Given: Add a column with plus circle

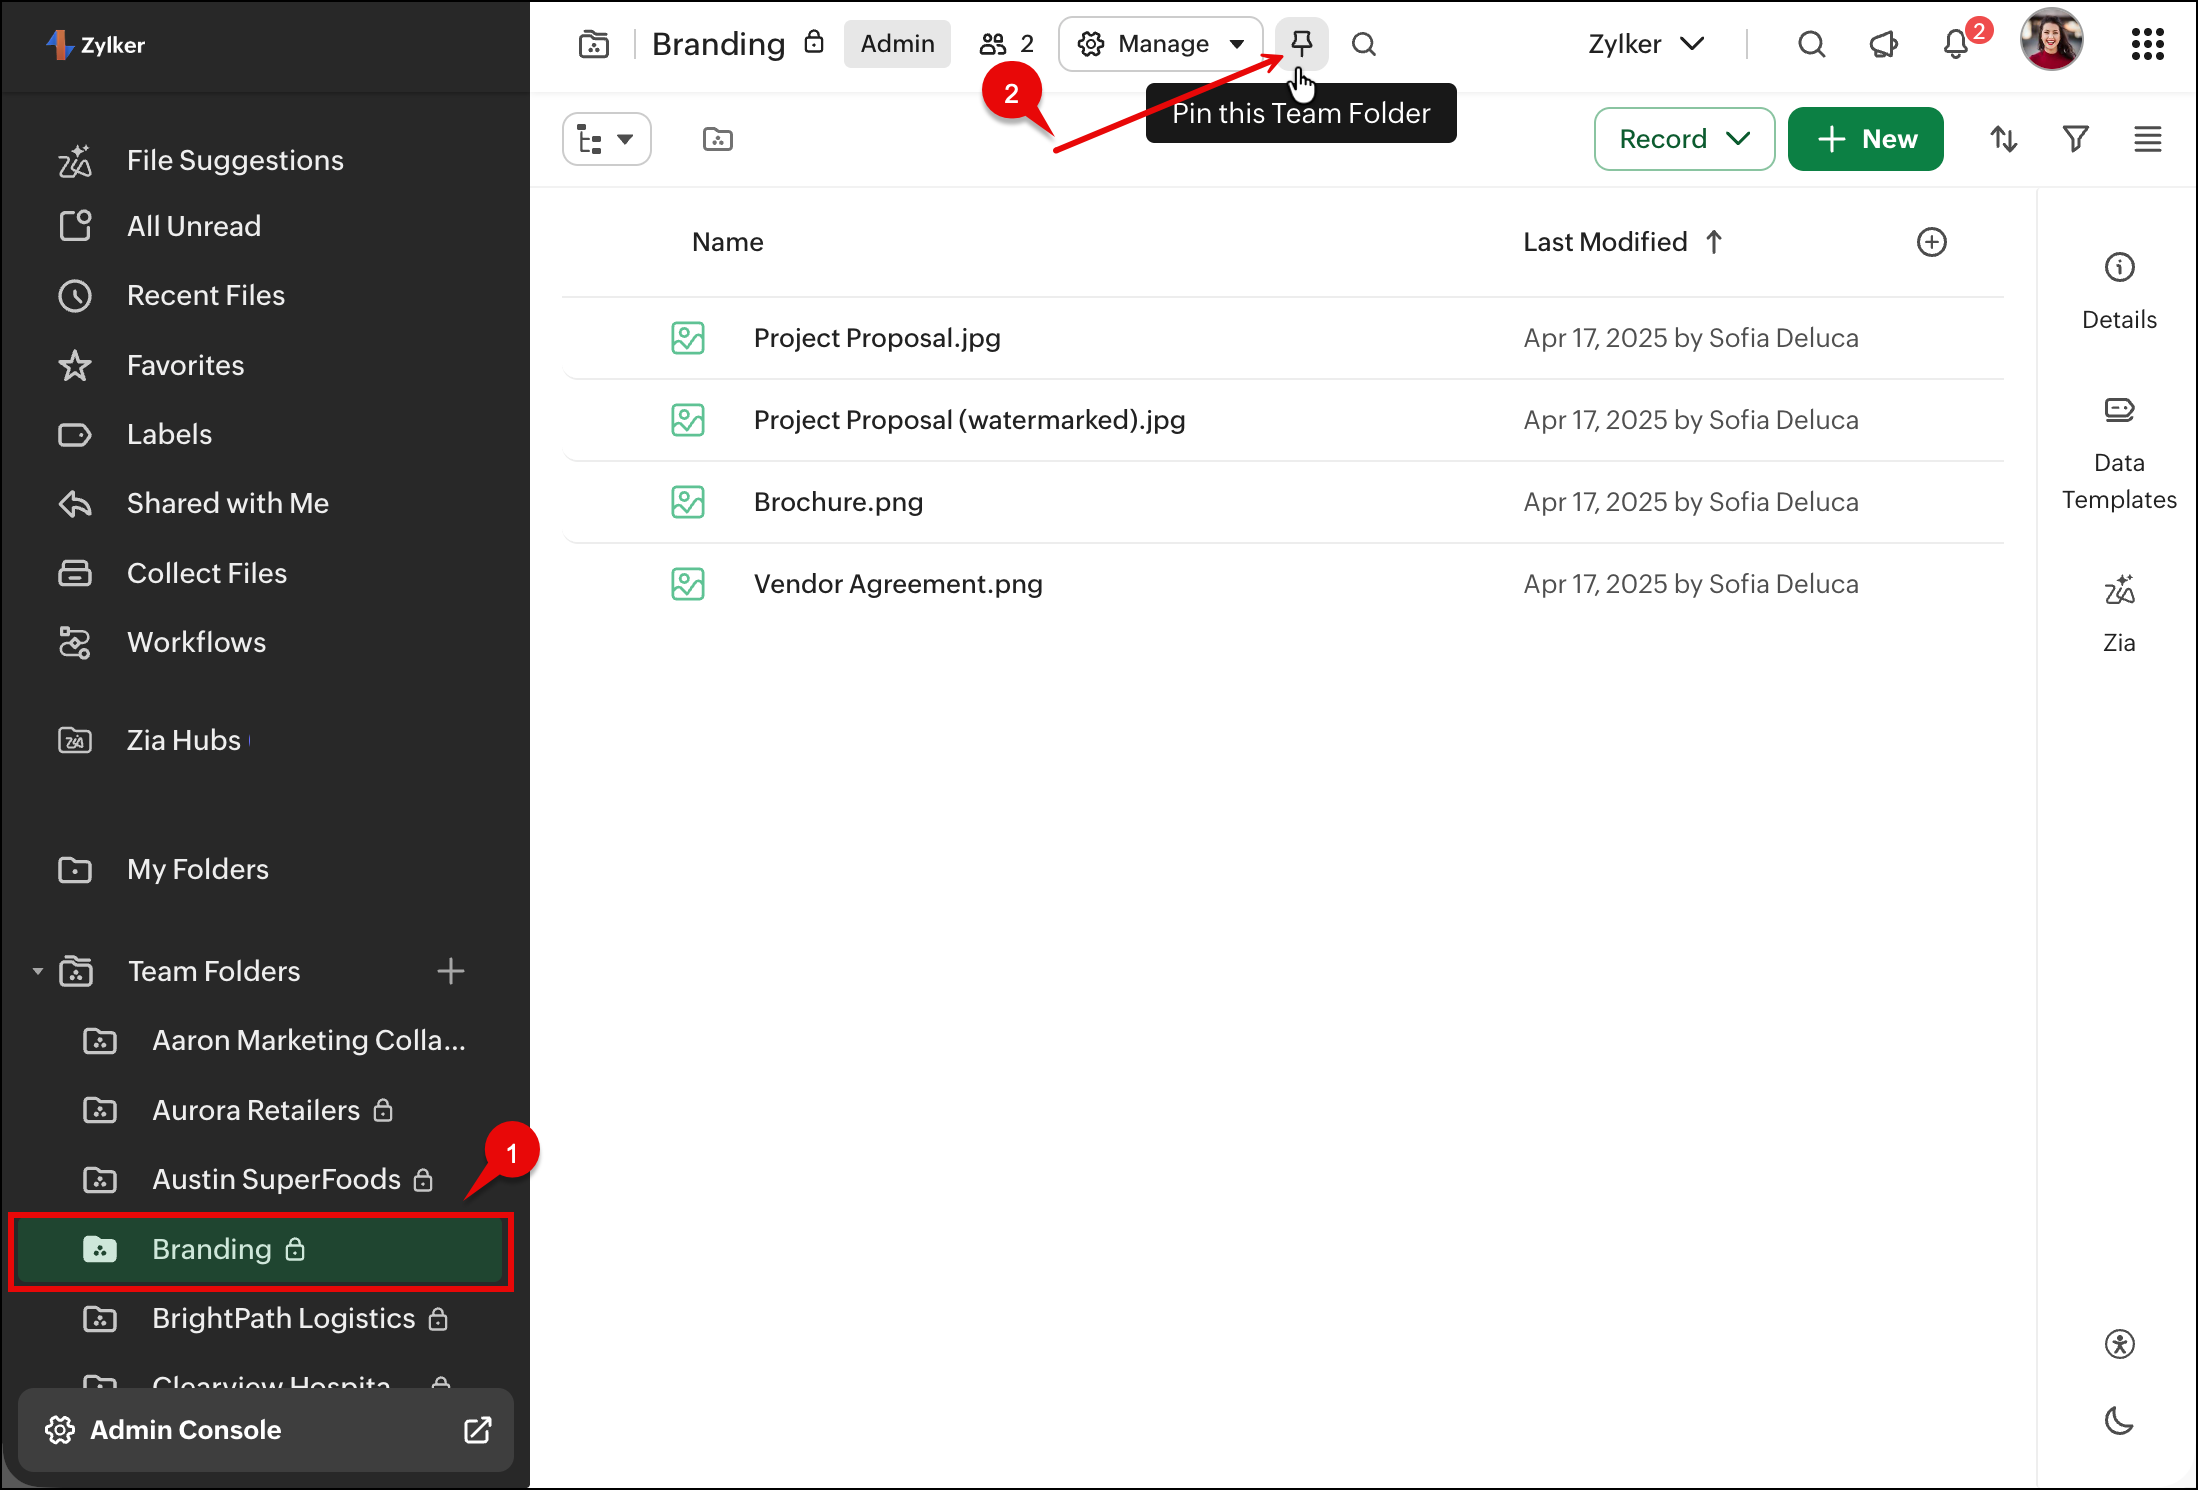Looking at the screenshot, I should 1931,242.
